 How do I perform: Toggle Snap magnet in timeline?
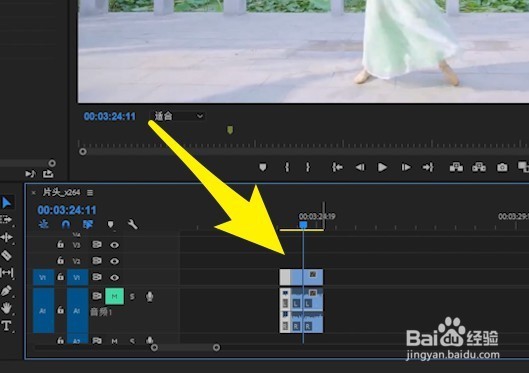[x=66, y=224]
